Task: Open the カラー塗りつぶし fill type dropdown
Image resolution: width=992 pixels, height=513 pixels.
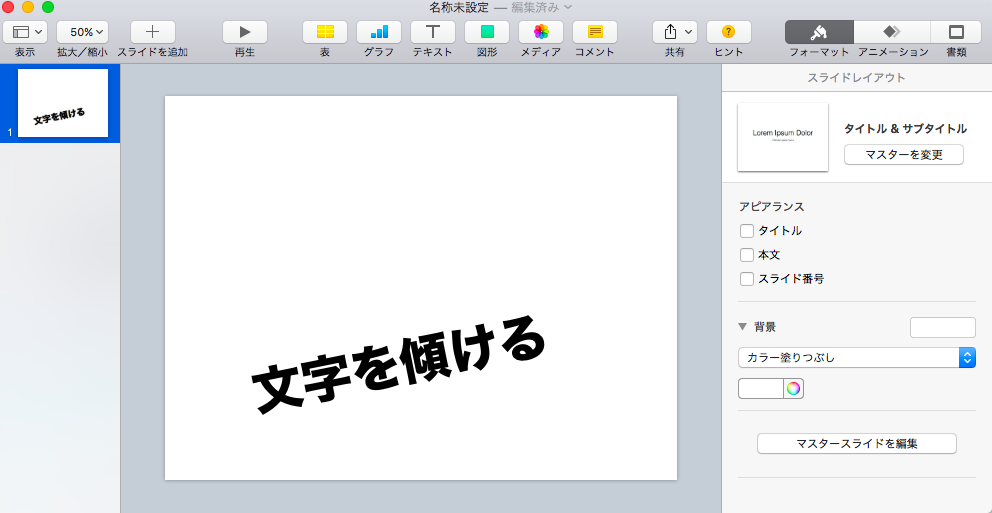Action: (856, 357)
